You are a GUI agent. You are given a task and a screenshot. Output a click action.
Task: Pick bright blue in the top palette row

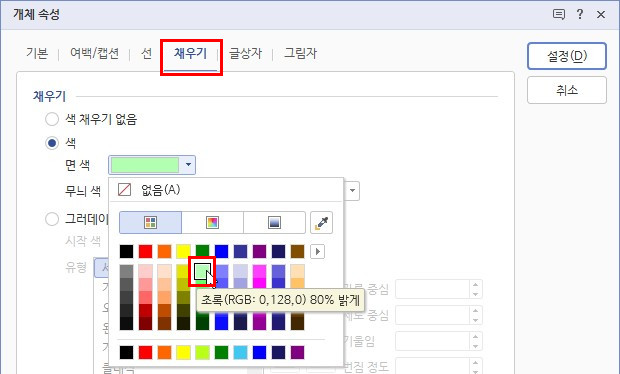(221, 251)
